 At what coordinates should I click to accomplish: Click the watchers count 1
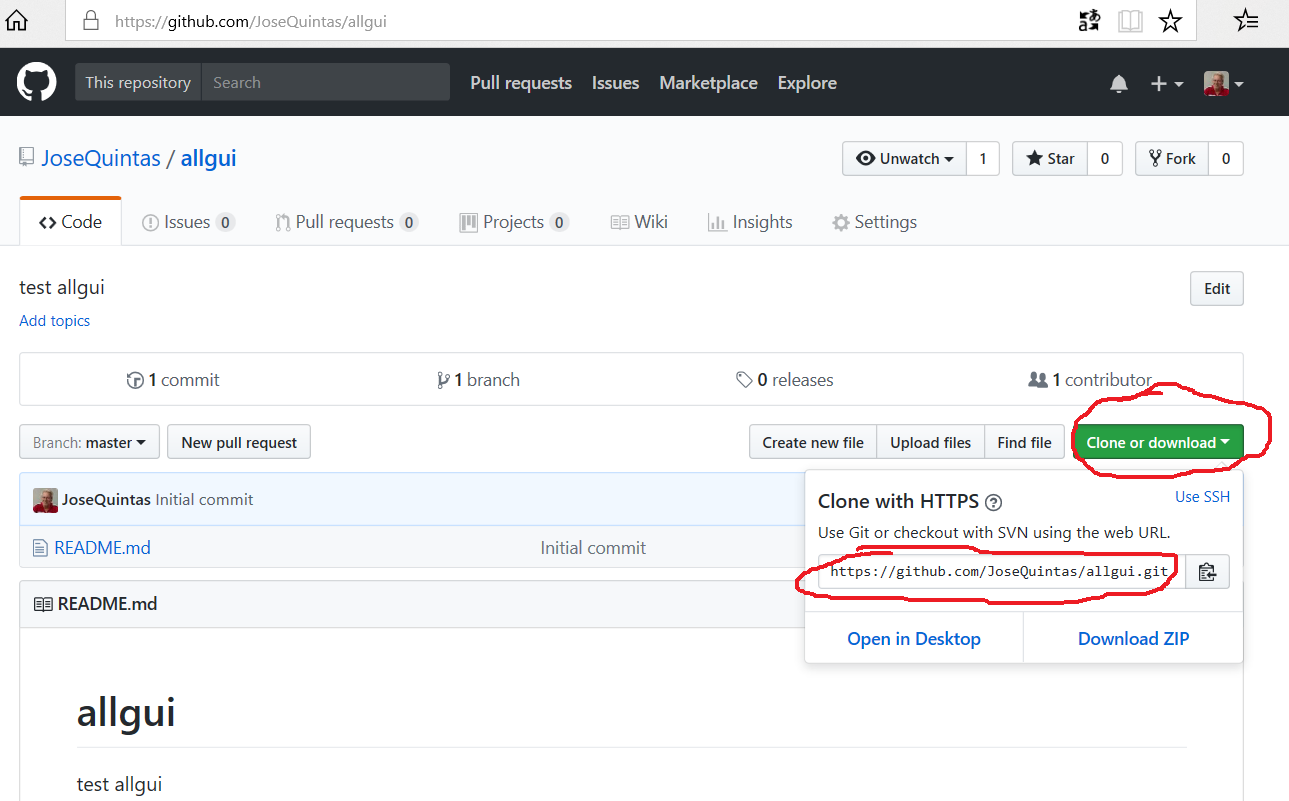point(983,159)
